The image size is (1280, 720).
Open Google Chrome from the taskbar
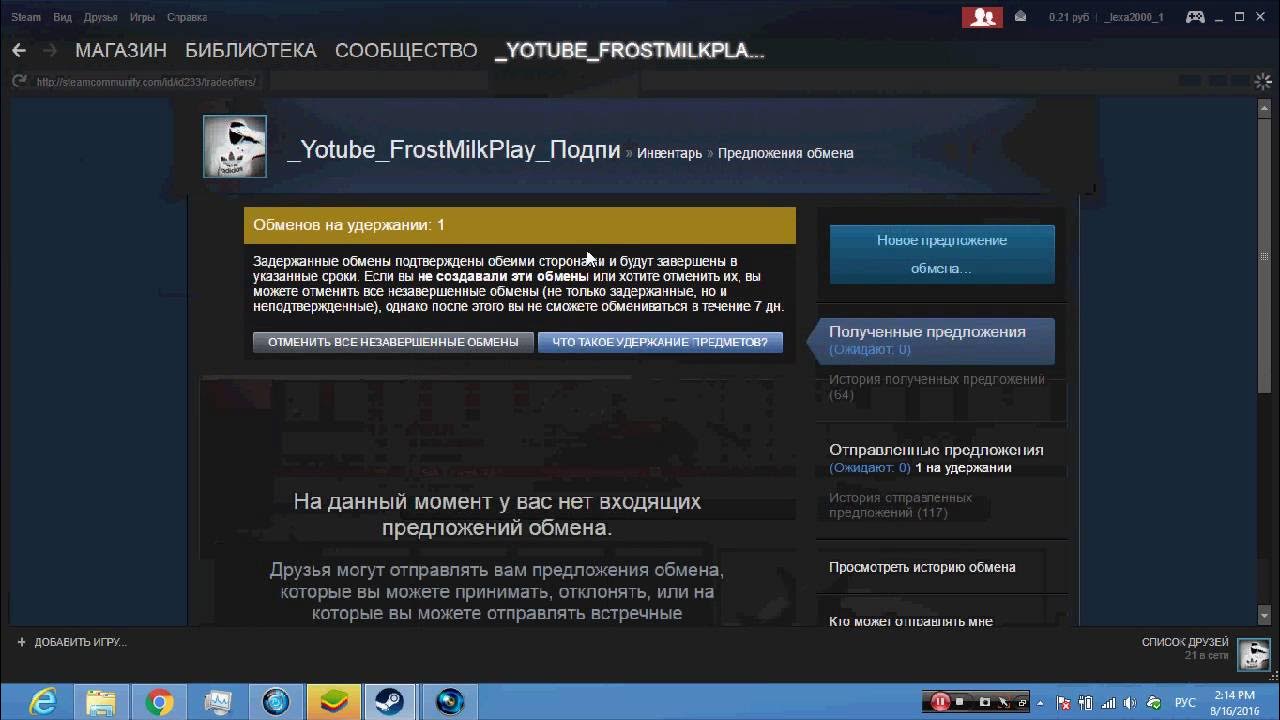(x=159, y=702)
